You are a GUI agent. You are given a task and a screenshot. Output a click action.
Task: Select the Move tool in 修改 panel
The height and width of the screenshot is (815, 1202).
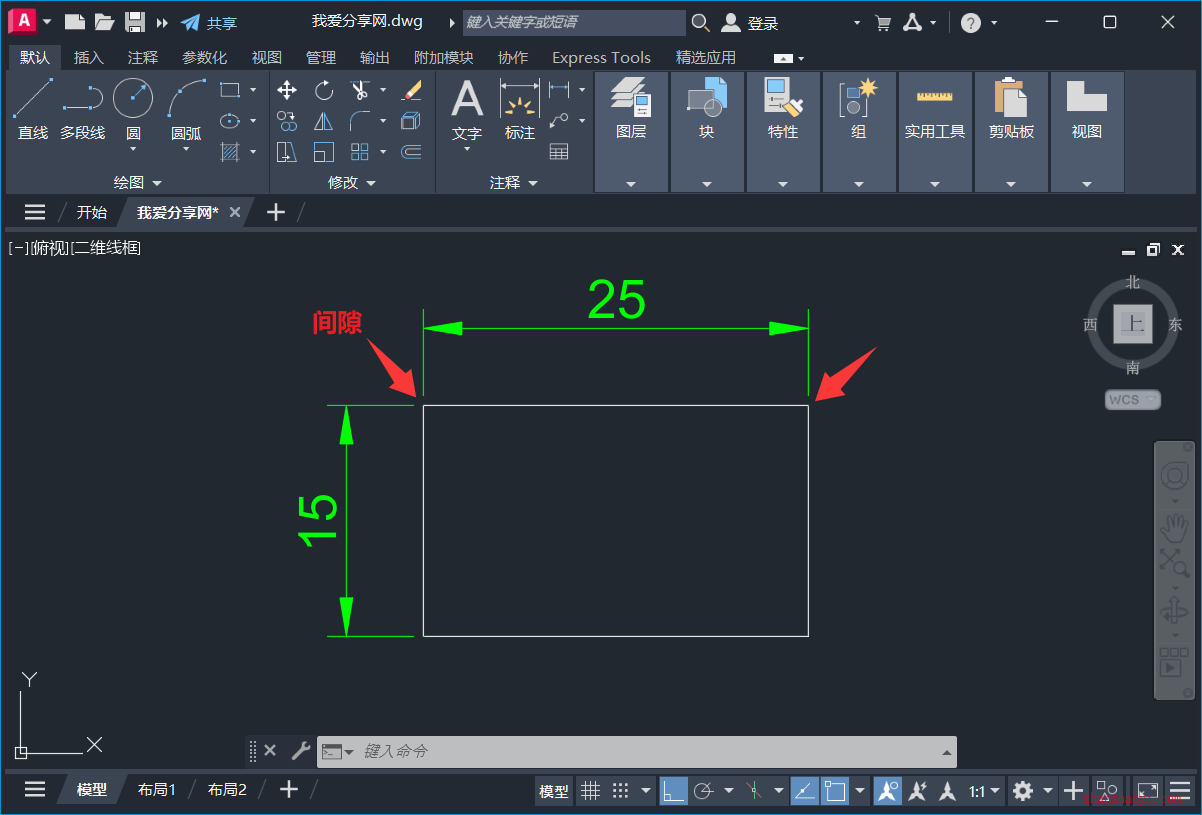[287, 91]
